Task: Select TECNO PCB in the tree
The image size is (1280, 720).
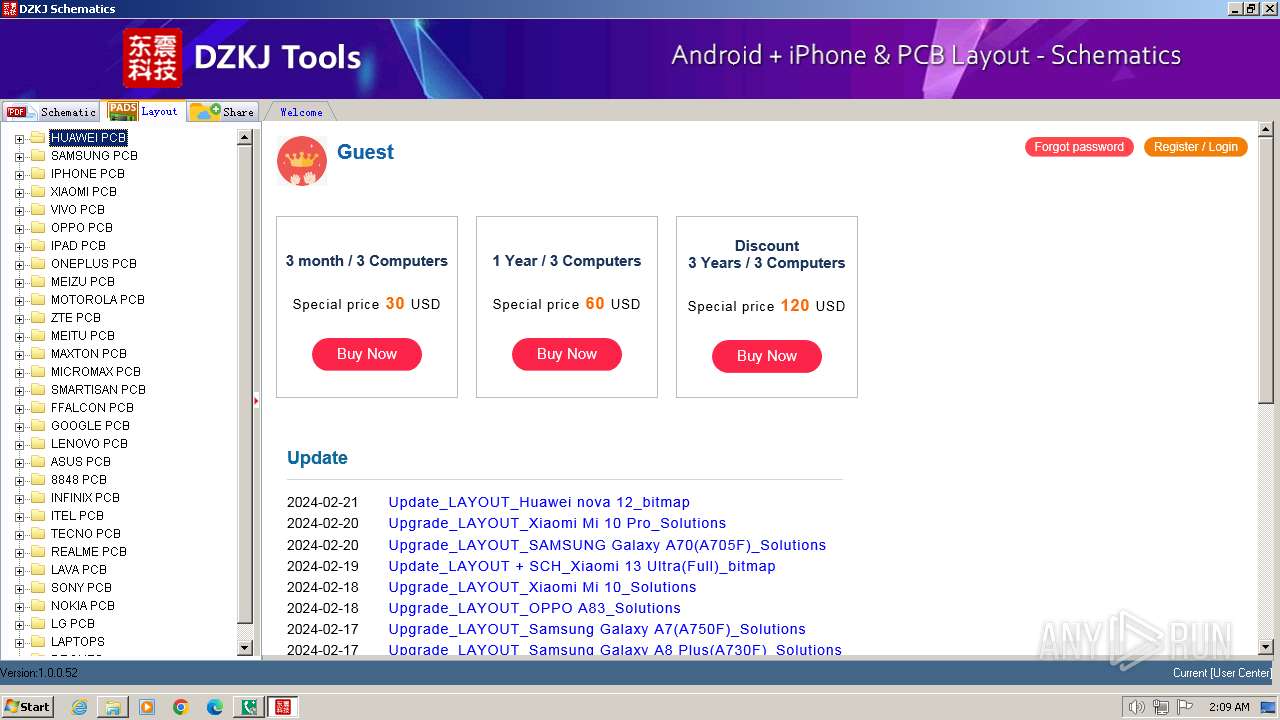Action: 85,533
